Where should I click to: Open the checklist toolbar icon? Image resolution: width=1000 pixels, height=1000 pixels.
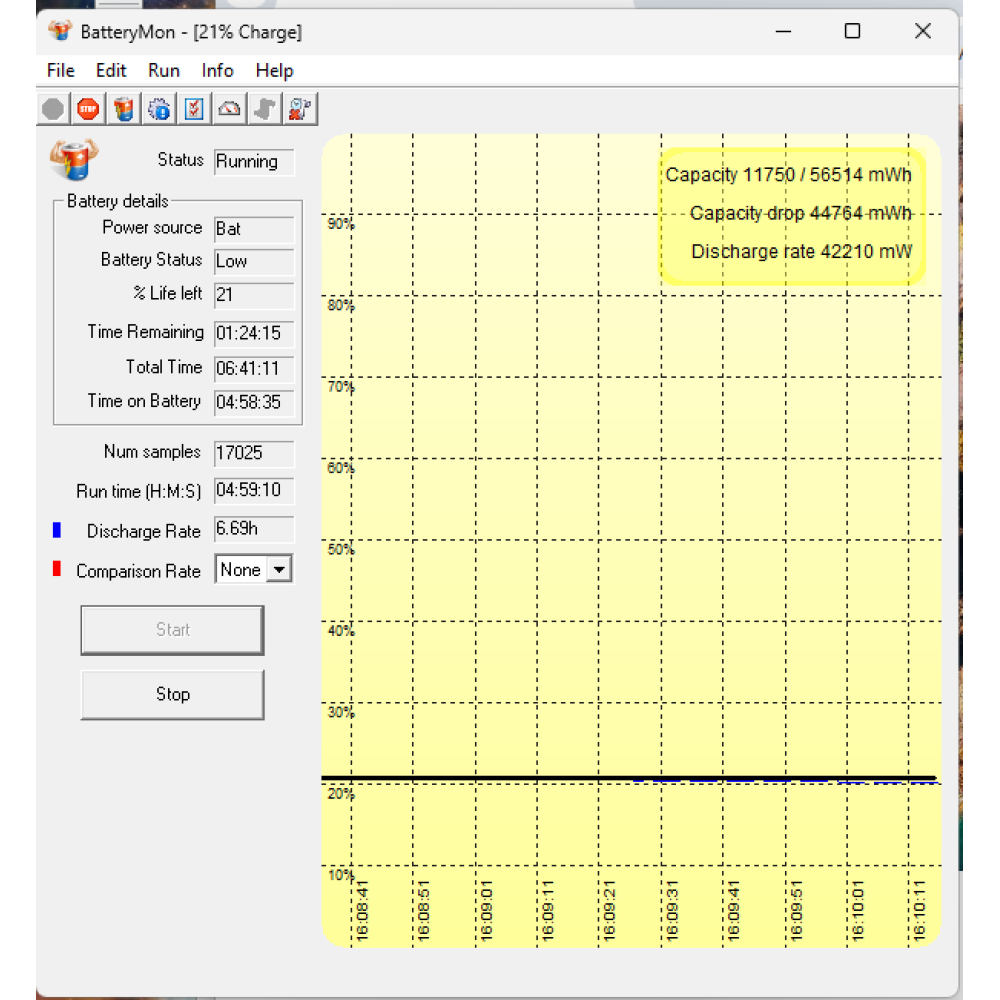[x=194, y=109]
